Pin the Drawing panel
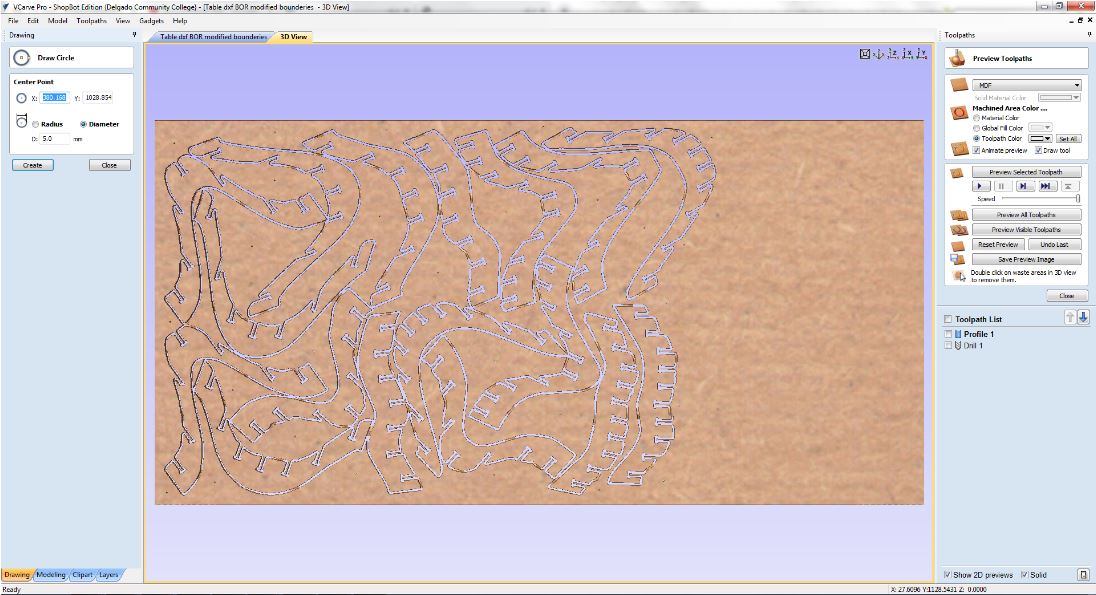This screenshot has width=1096, height=595. [134, 35]
